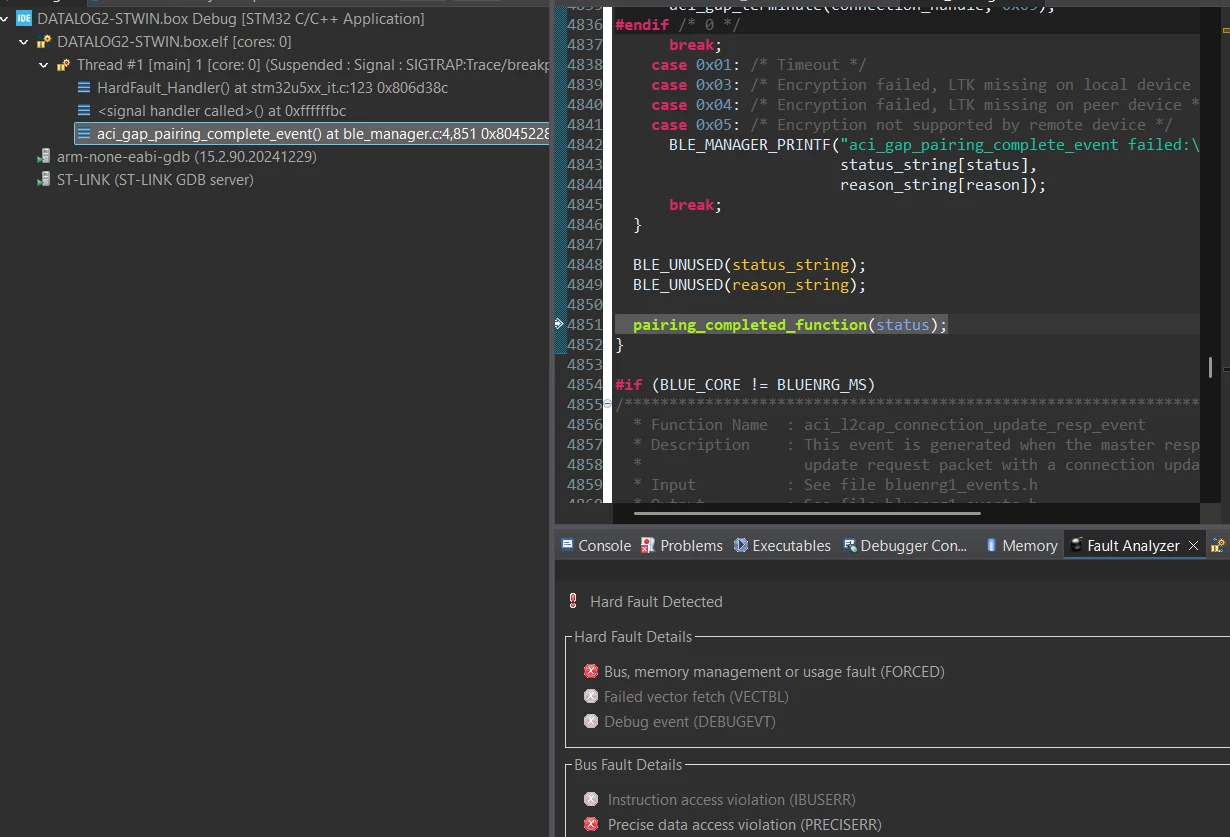The height and width of the screenshot is (837, 1230).
Task: Click the signal handler stack frame icon
Action: point(84,111)
